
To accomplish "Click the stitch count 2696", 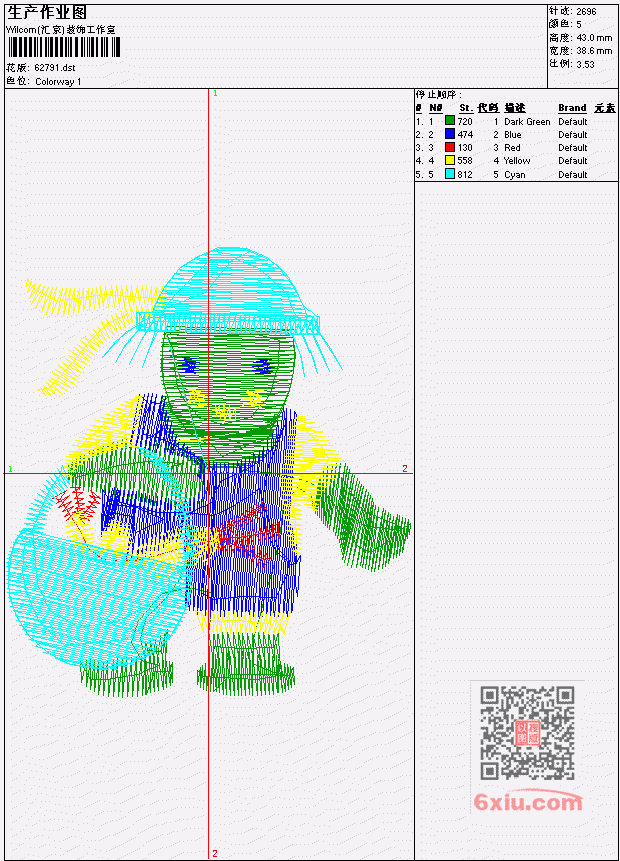I will tap(586, 12).
